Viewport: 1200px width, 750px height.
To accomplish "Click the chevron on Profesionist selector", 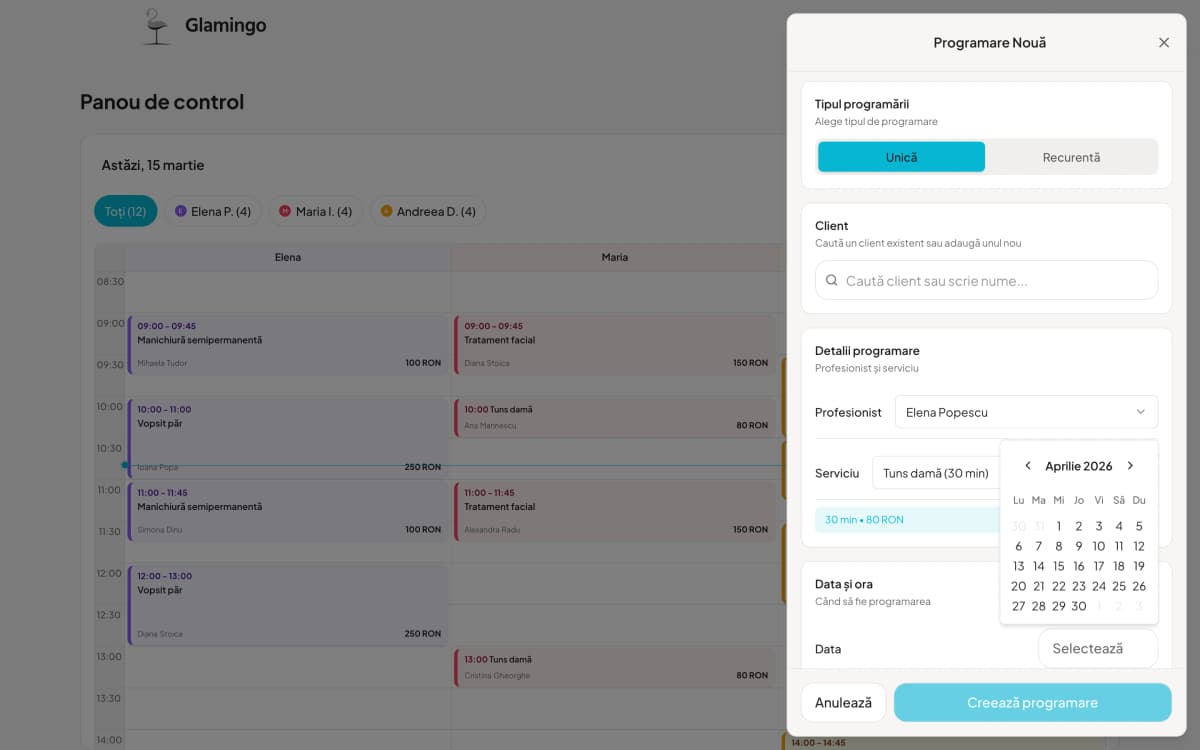I will 1140,411.
